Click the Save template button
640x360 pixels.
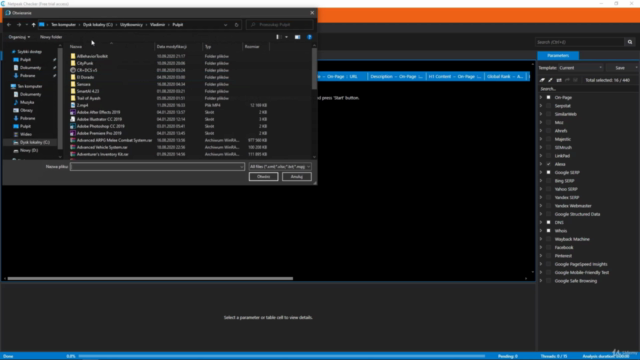620,68
